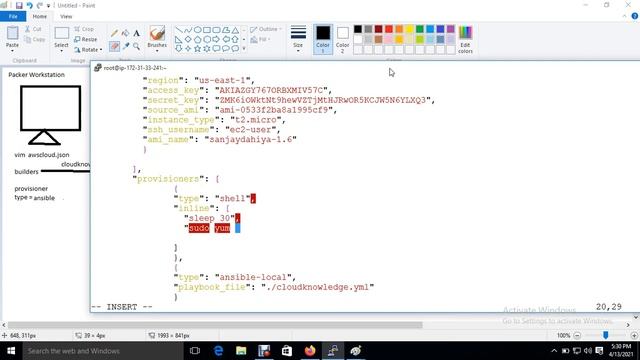Image resolution: width=640 pixels, height=360 pixels.
Task: Select the Text tool
Action: (x=136, y=33)
